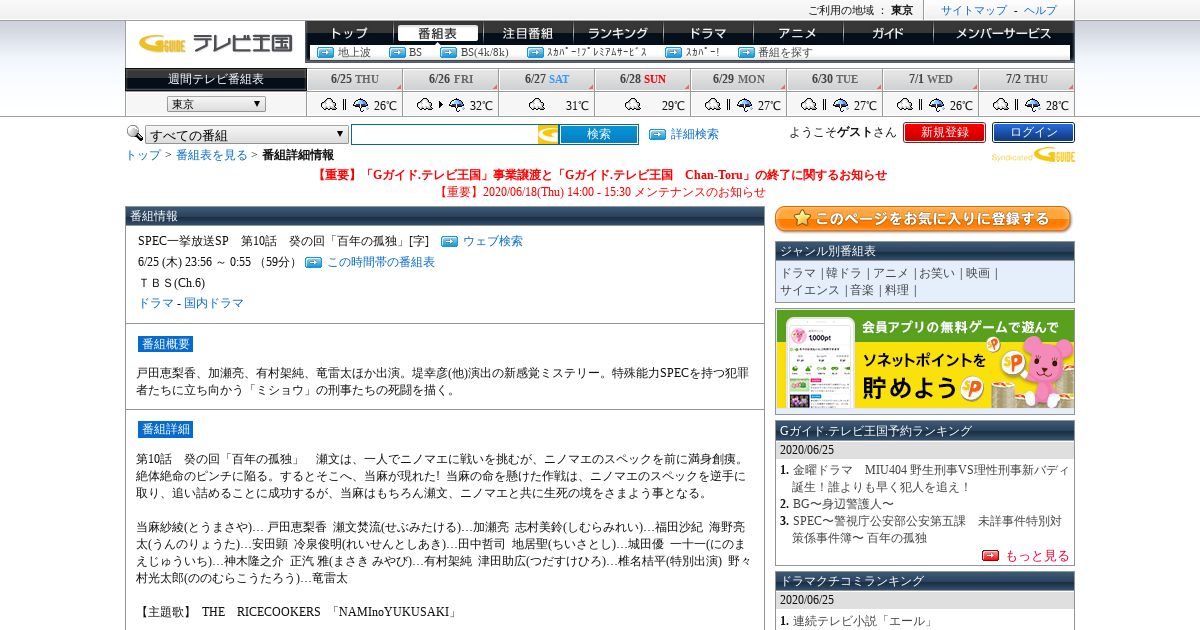Screen dimensions: 1200x630
Task: Open the 事業譲渡 important notice link
Action: (x=601, y=175)
